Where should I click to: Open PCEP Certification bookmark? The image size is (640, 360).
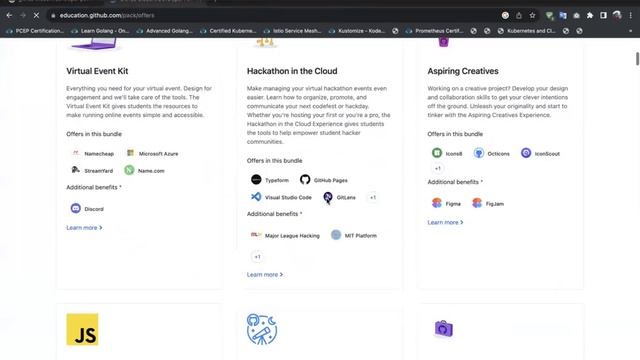tap(35, 31)
